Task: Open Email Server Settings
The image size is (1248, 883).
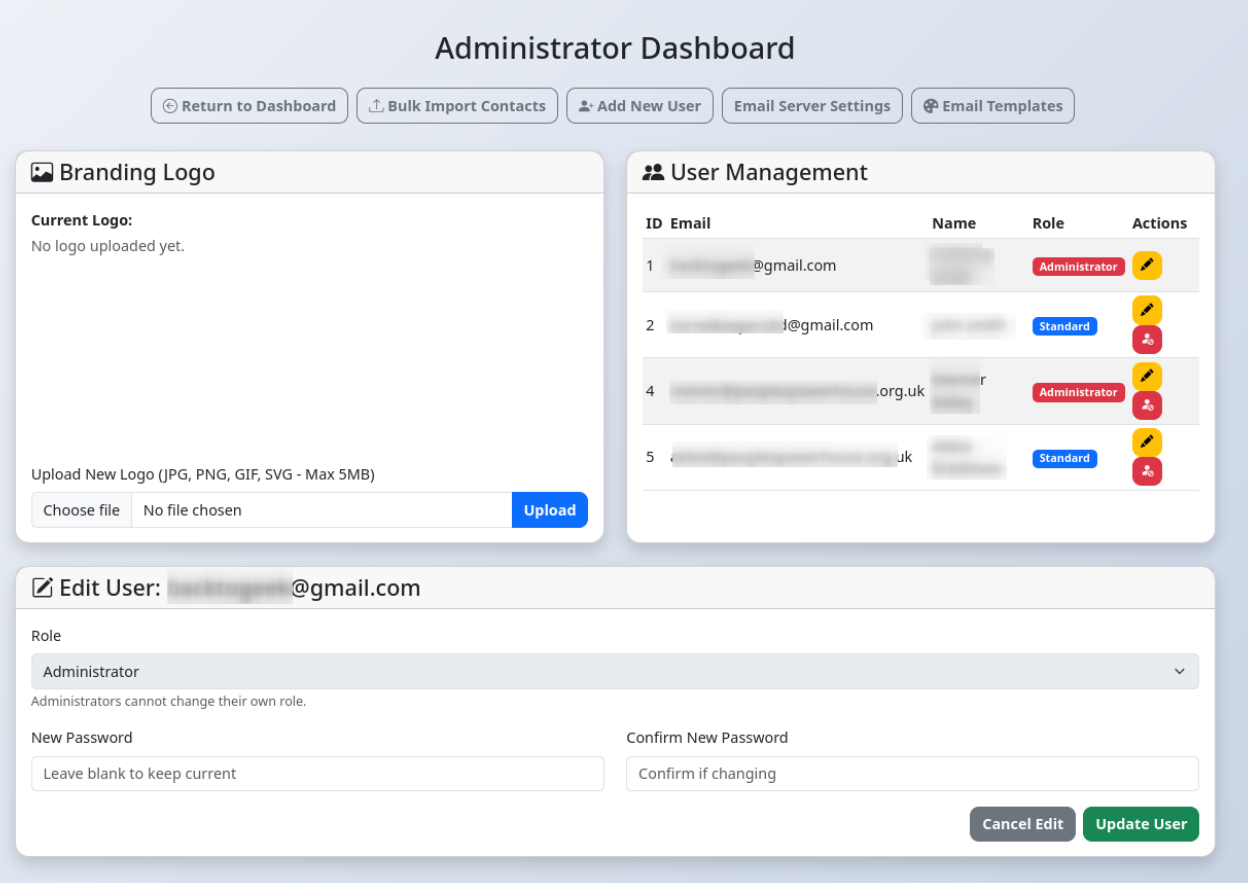Action: pyautogui.click(x=811, y=106)
